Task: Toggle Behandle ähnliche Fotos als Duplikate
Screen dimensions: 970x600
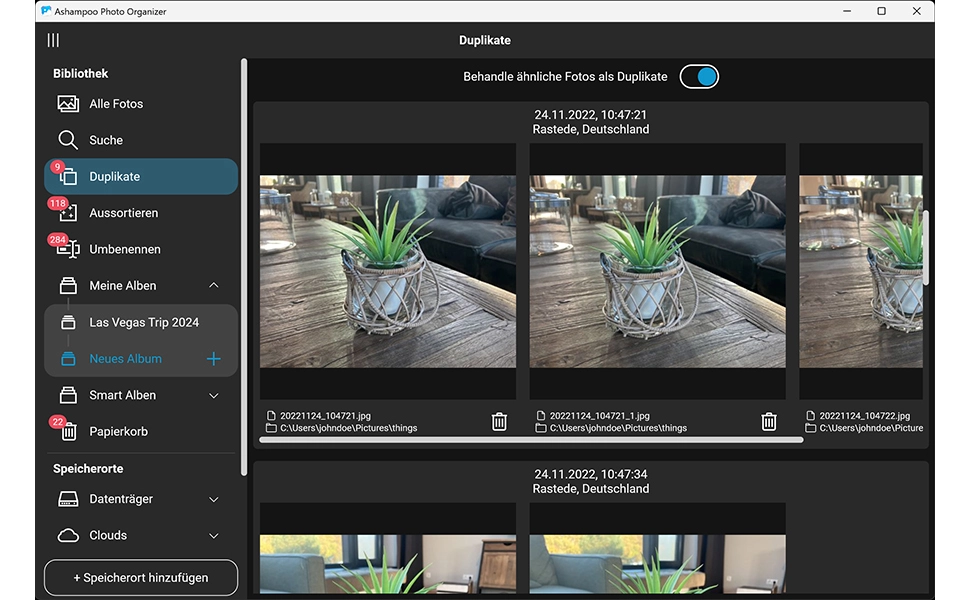Action: pyautogui.click(x=698, y=76)
